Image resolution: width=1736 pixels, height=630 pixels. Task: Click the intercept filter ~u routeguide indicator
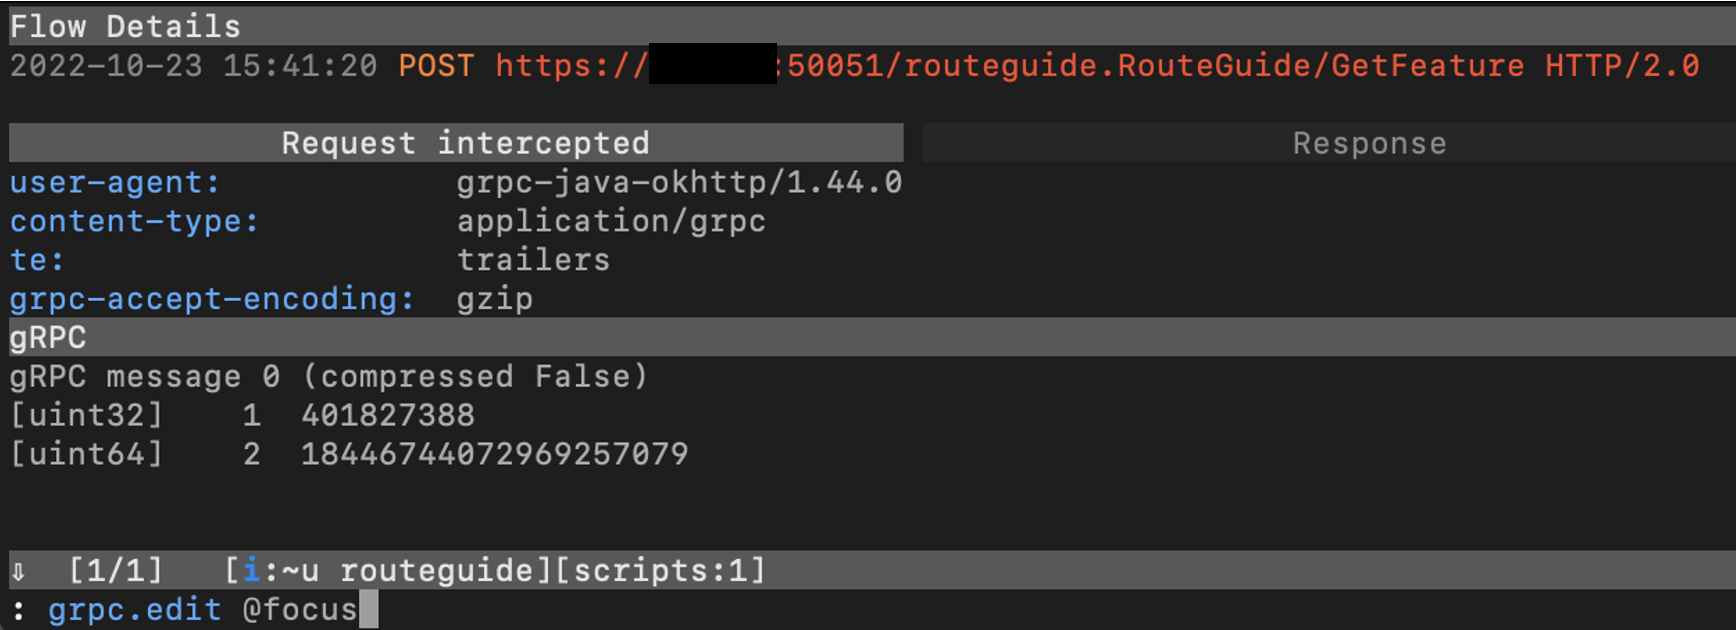click(x=388, y=571)
